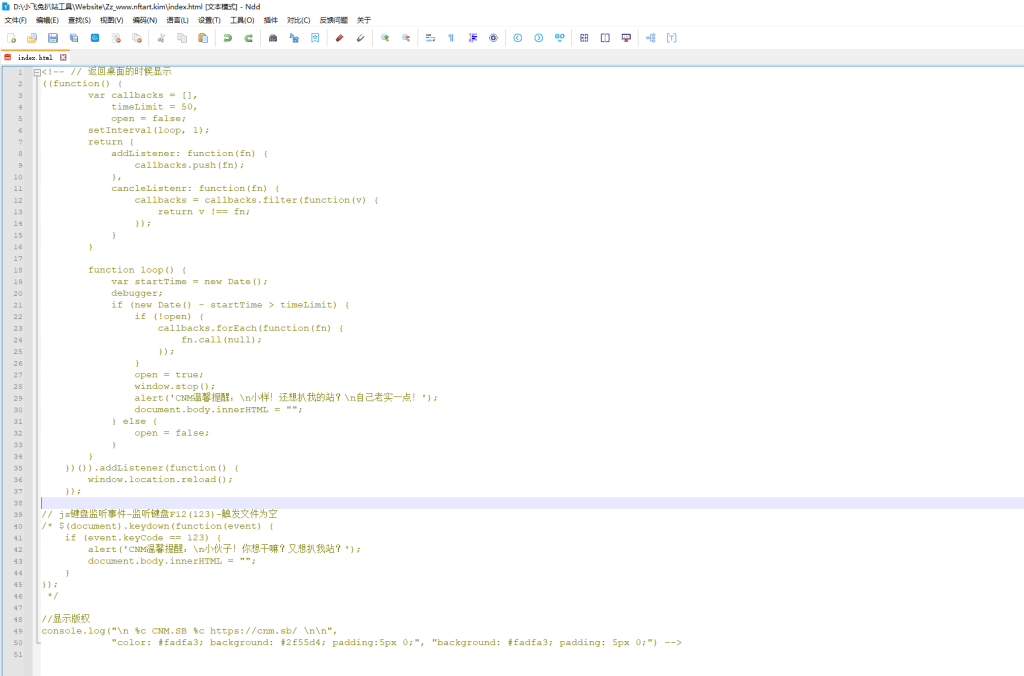
Task: Open the 语言(L) menu
Action: (177, 20)
